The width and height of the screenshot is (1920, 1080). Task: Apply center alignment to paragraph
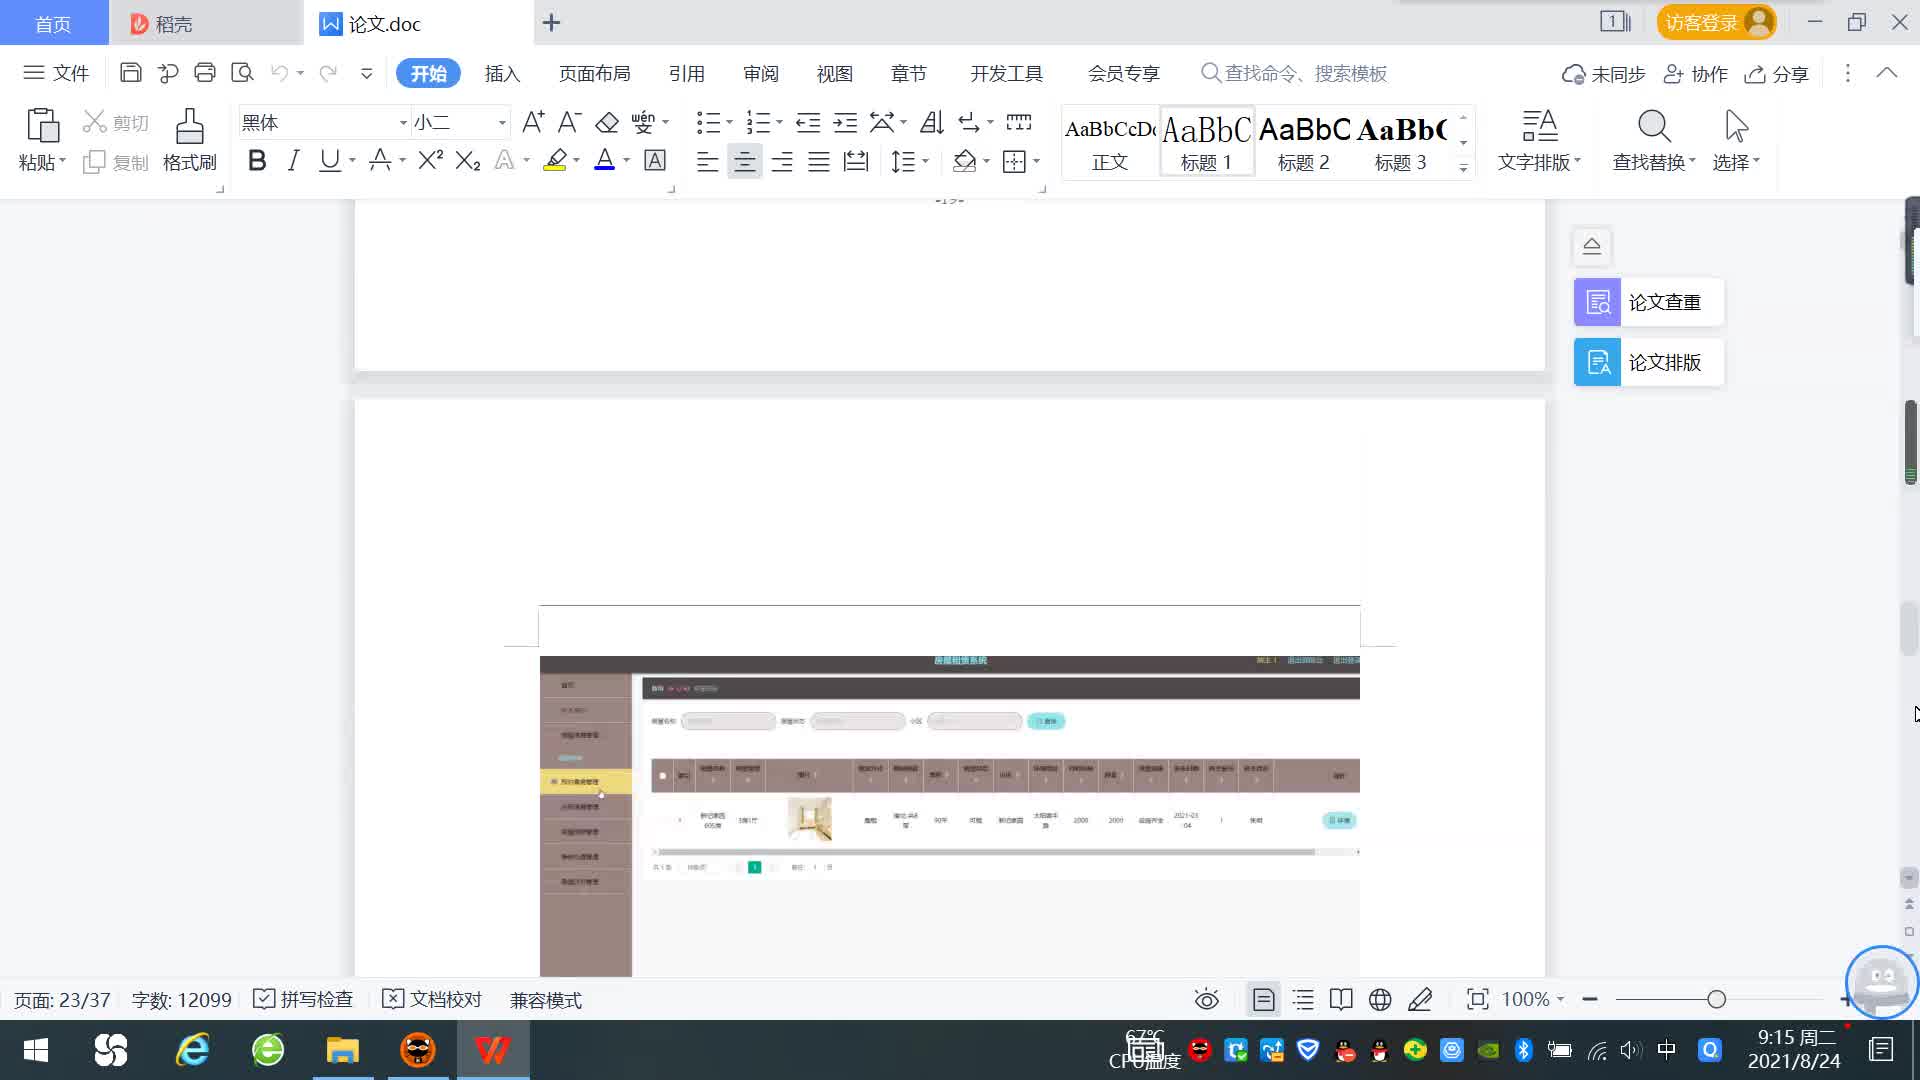coord(744,162)
